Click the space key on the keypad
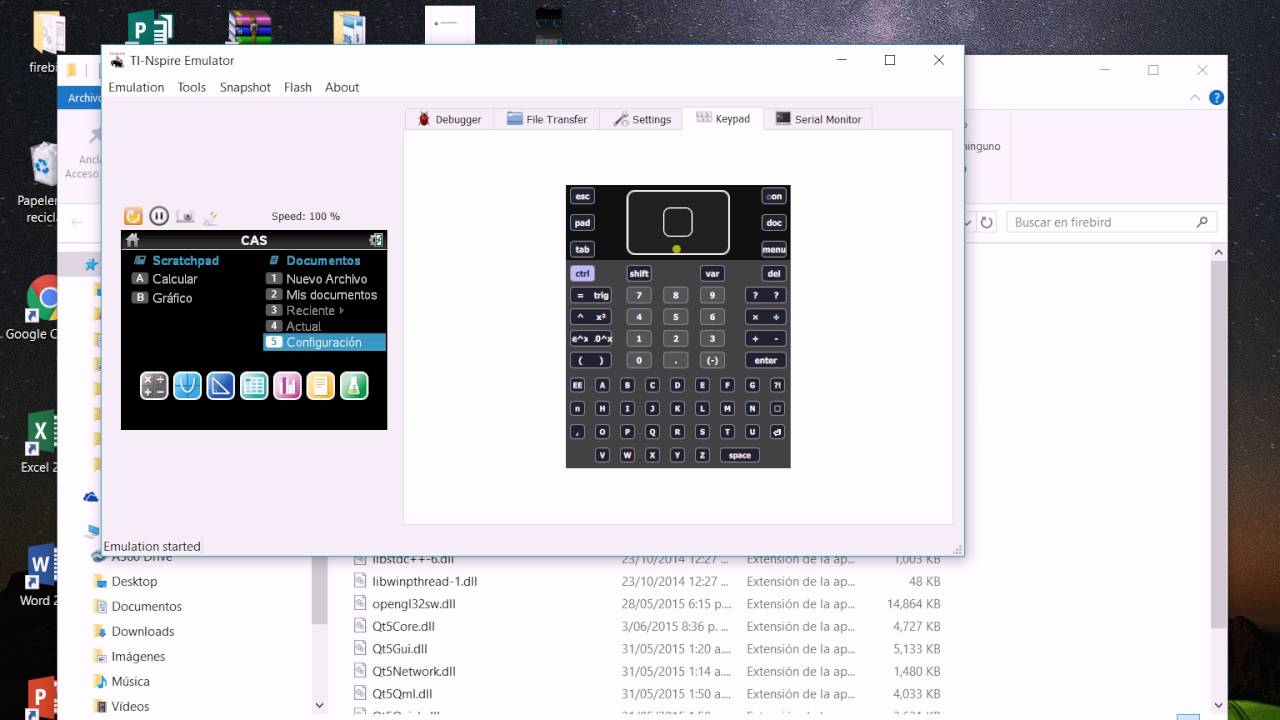Screen dimensions: 1280x720 coord(740,455)
